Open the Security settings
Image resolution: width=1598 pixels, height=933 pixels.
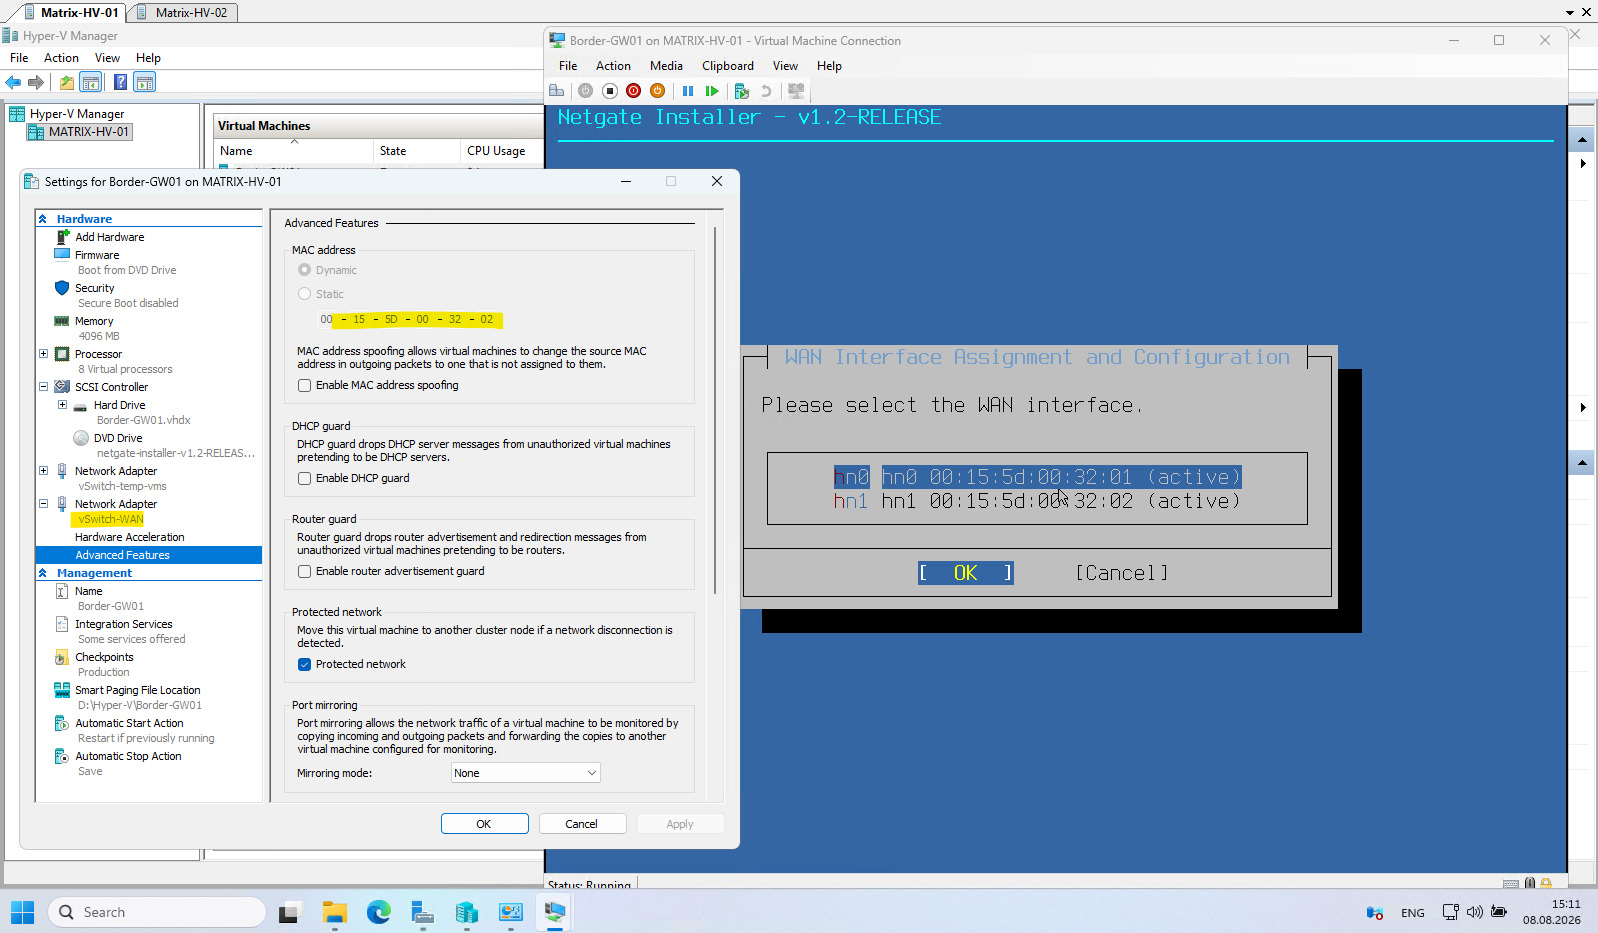[x=95, y=288]
